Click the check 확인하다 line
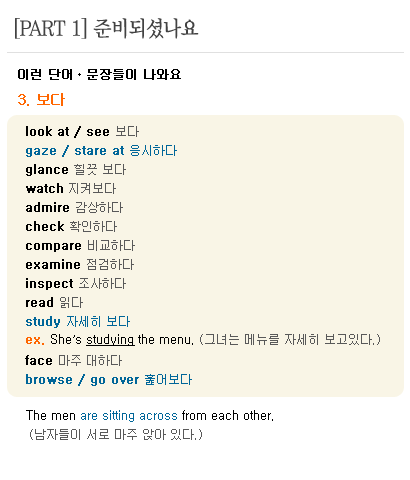 point(71,227)
